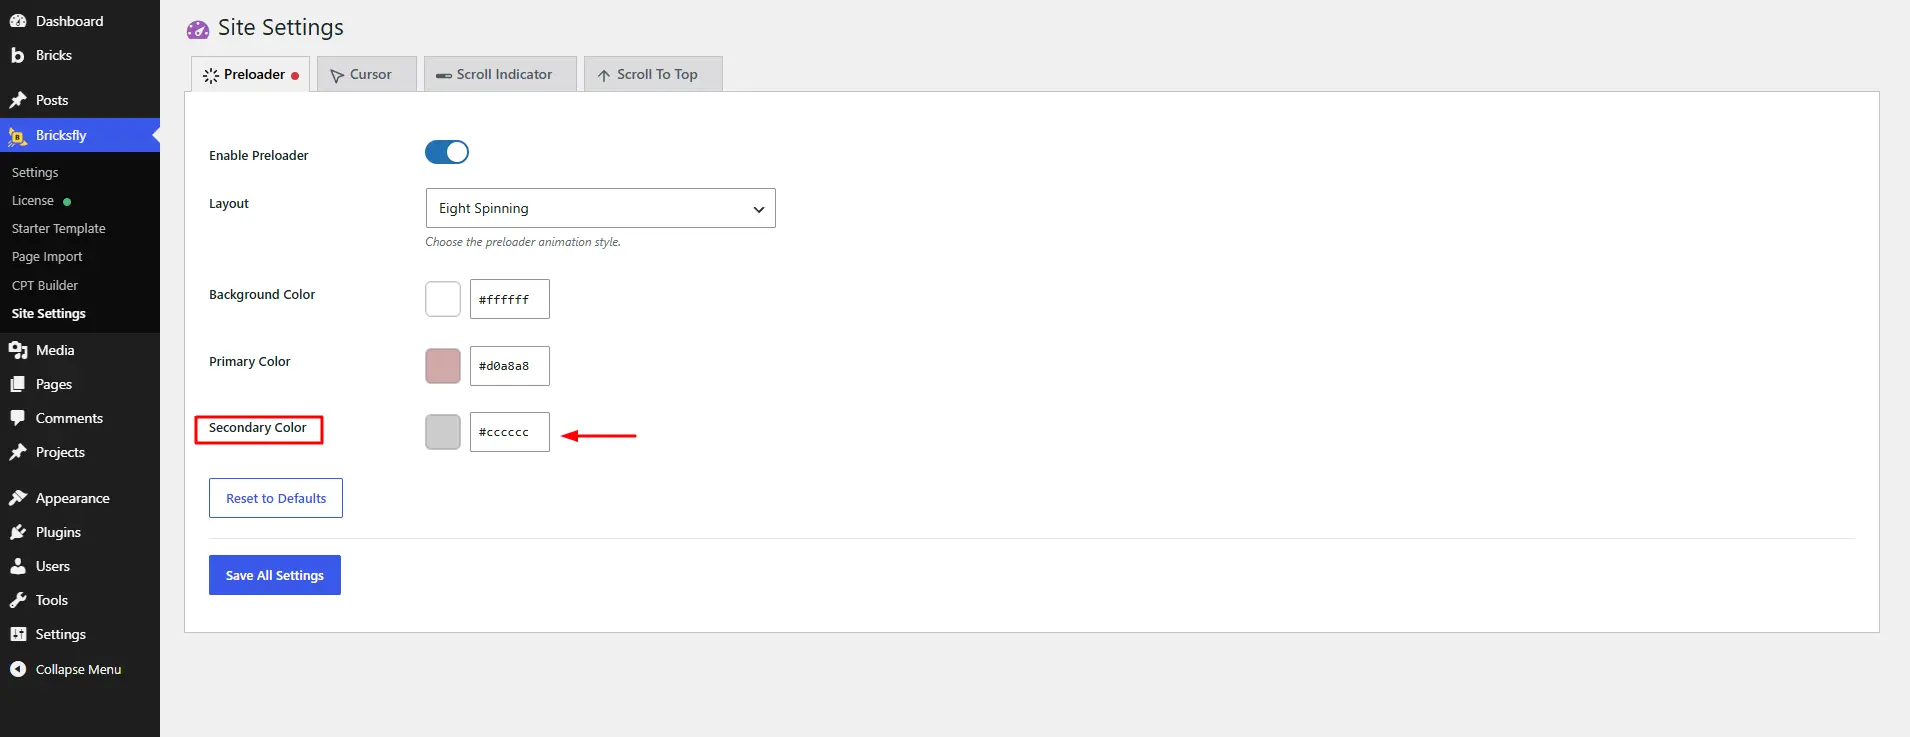Click the Appearance paintbrush icon

coord(18,498)
